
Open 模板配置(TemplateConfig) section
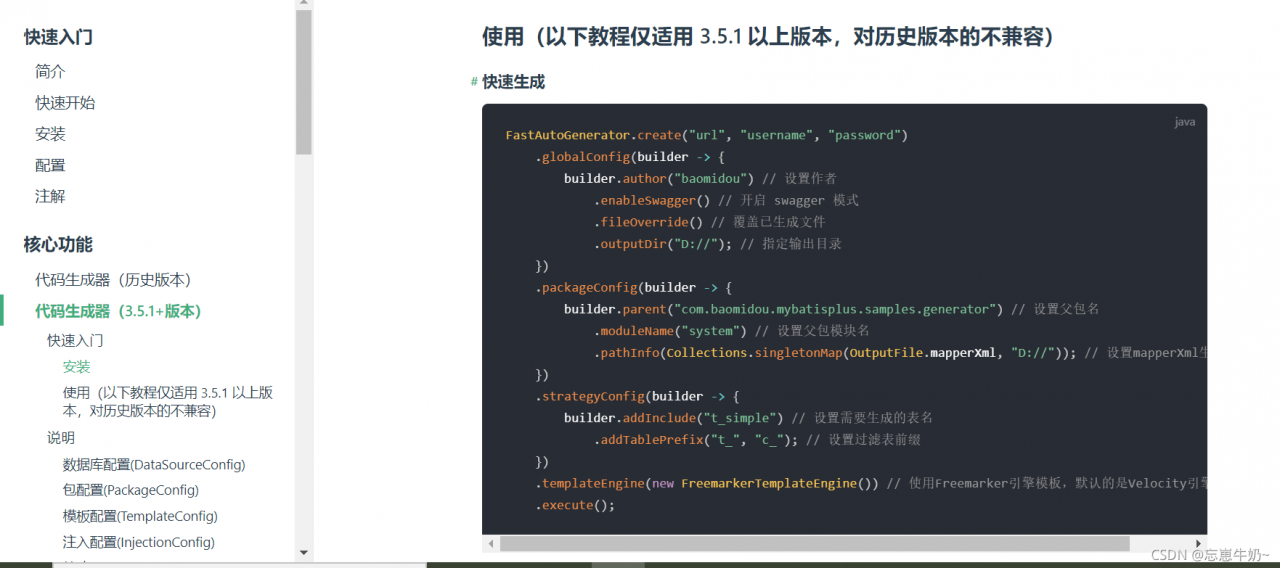(x=140, y=516)
